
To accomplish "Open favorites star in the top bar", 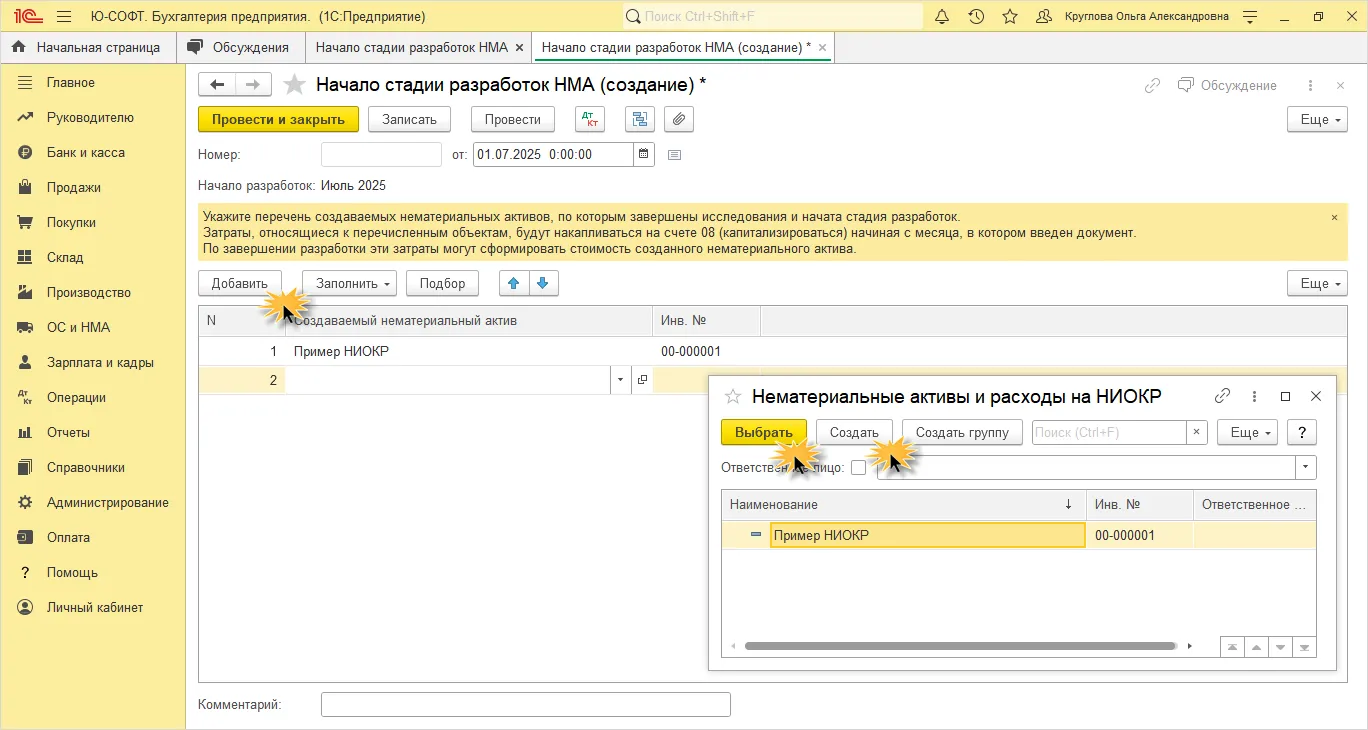I will click(x=1010, y=16).
